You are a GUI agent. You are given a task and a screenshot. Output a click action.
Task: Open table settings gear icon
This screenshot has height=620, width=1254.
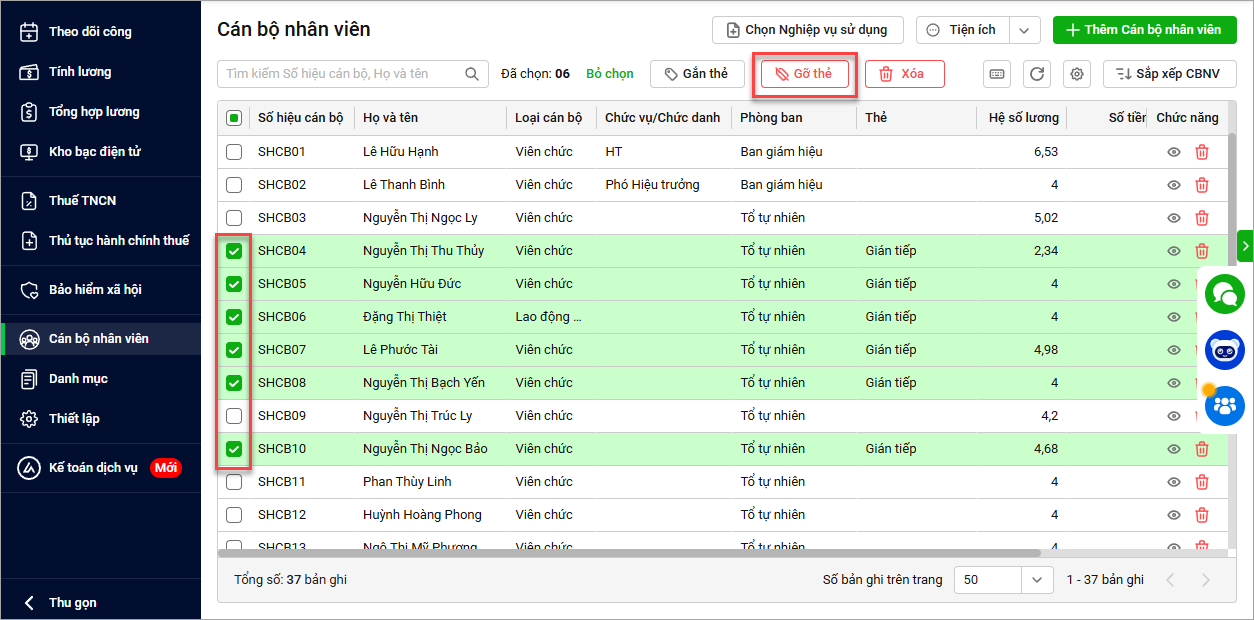(x=1077, y=74)
